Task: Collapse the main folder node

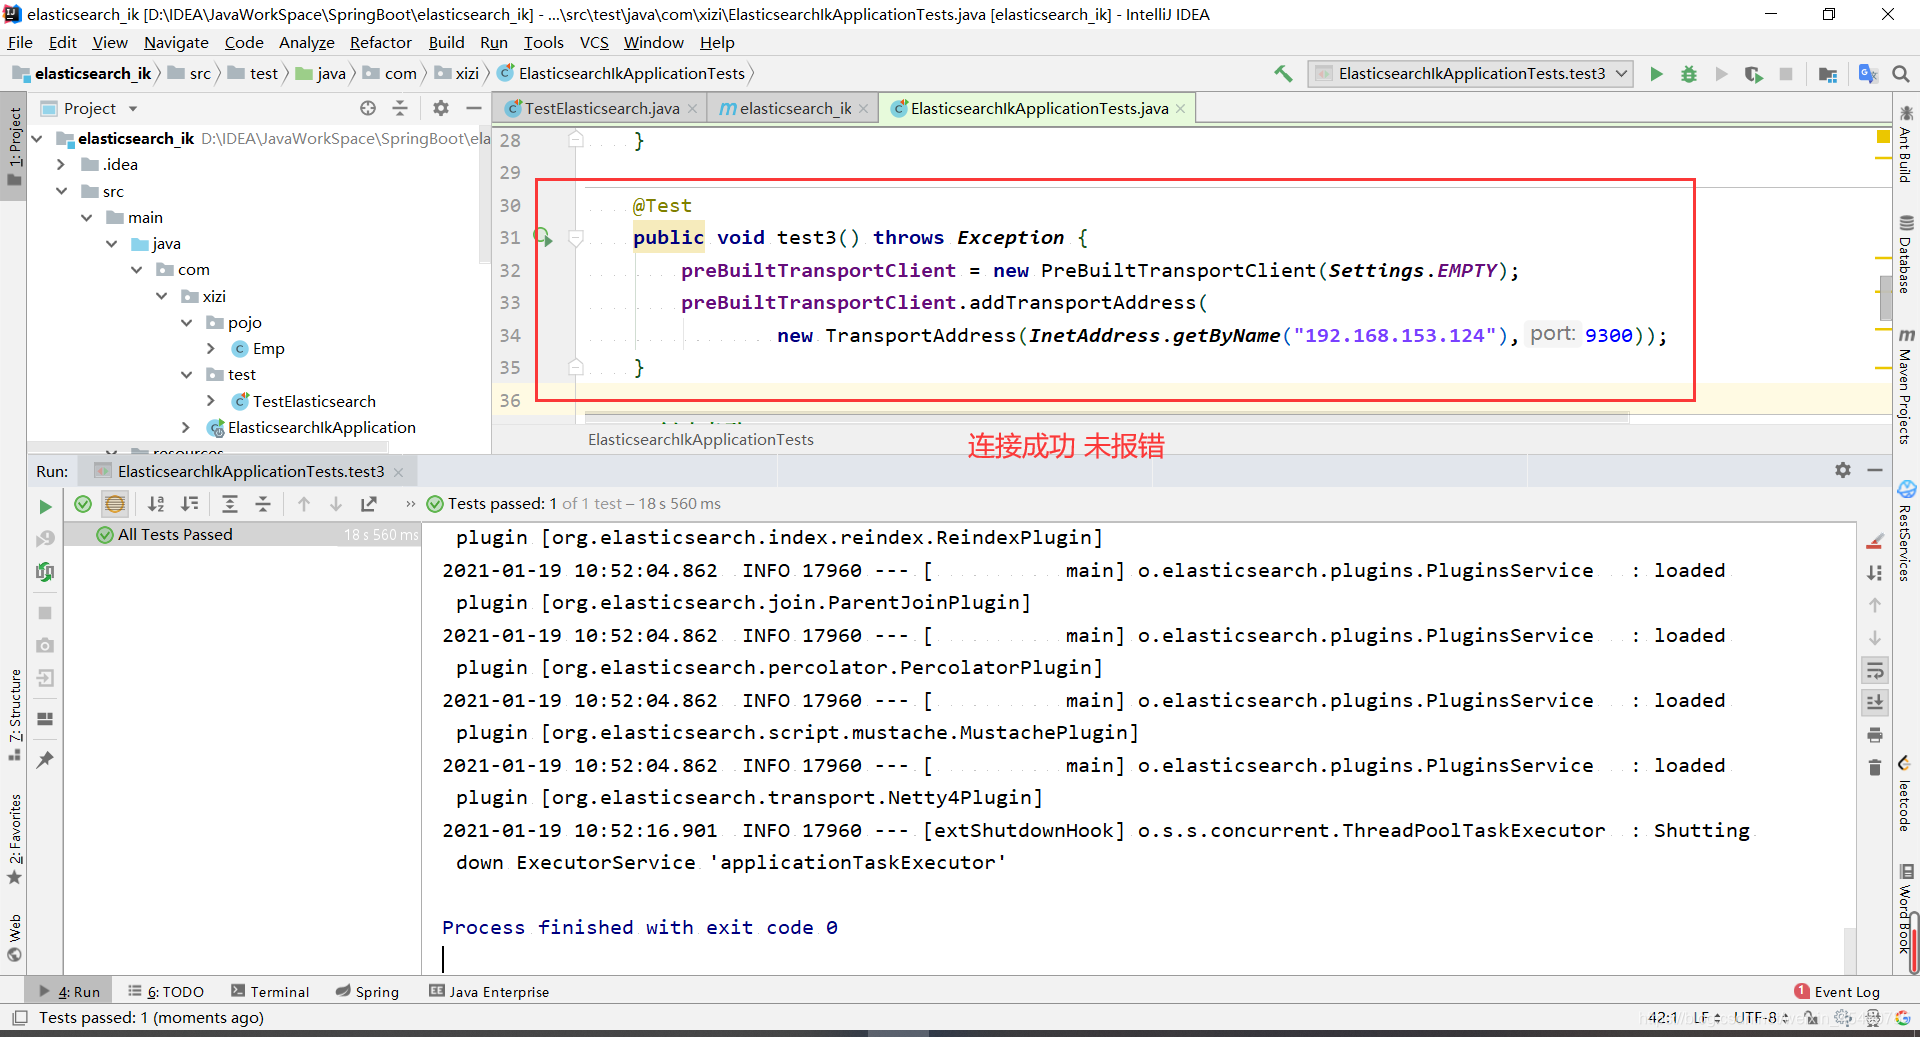Action: tap(86, 217)
